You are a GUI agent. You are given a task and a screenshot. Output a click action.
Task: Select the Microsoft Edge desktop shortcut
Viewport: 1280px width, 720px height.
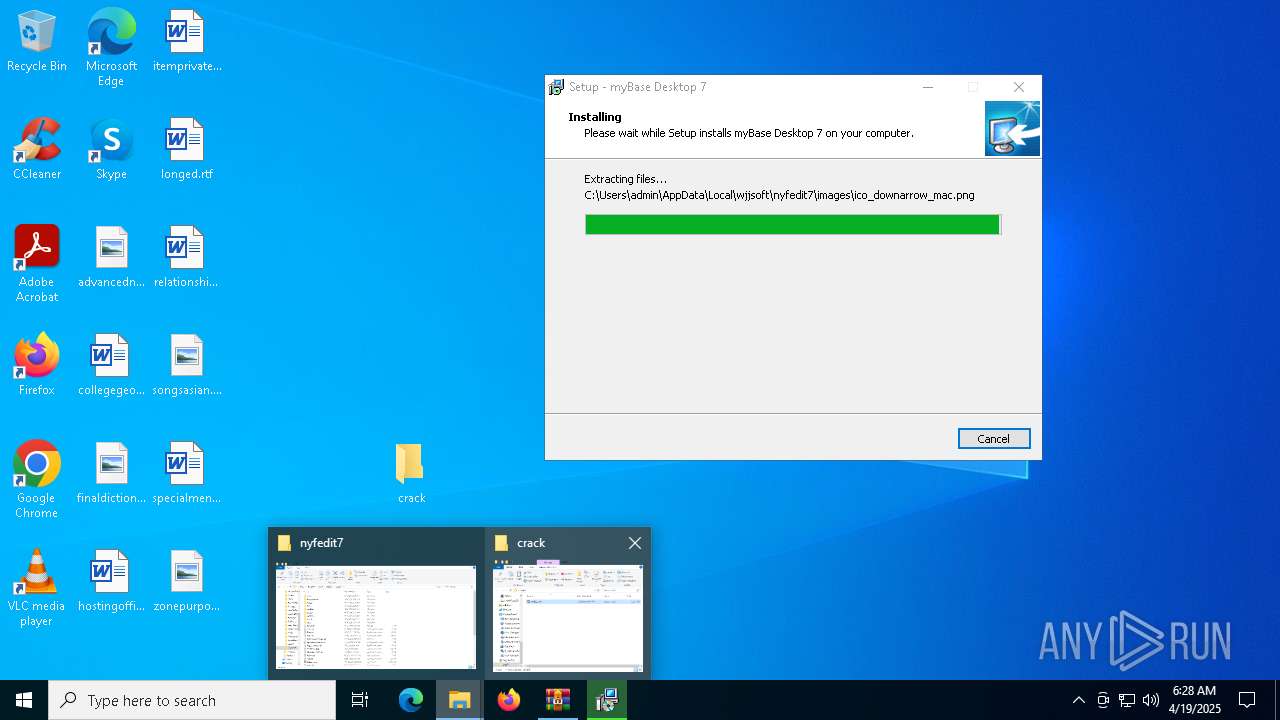pyautogui.click(x=111, y=48)
